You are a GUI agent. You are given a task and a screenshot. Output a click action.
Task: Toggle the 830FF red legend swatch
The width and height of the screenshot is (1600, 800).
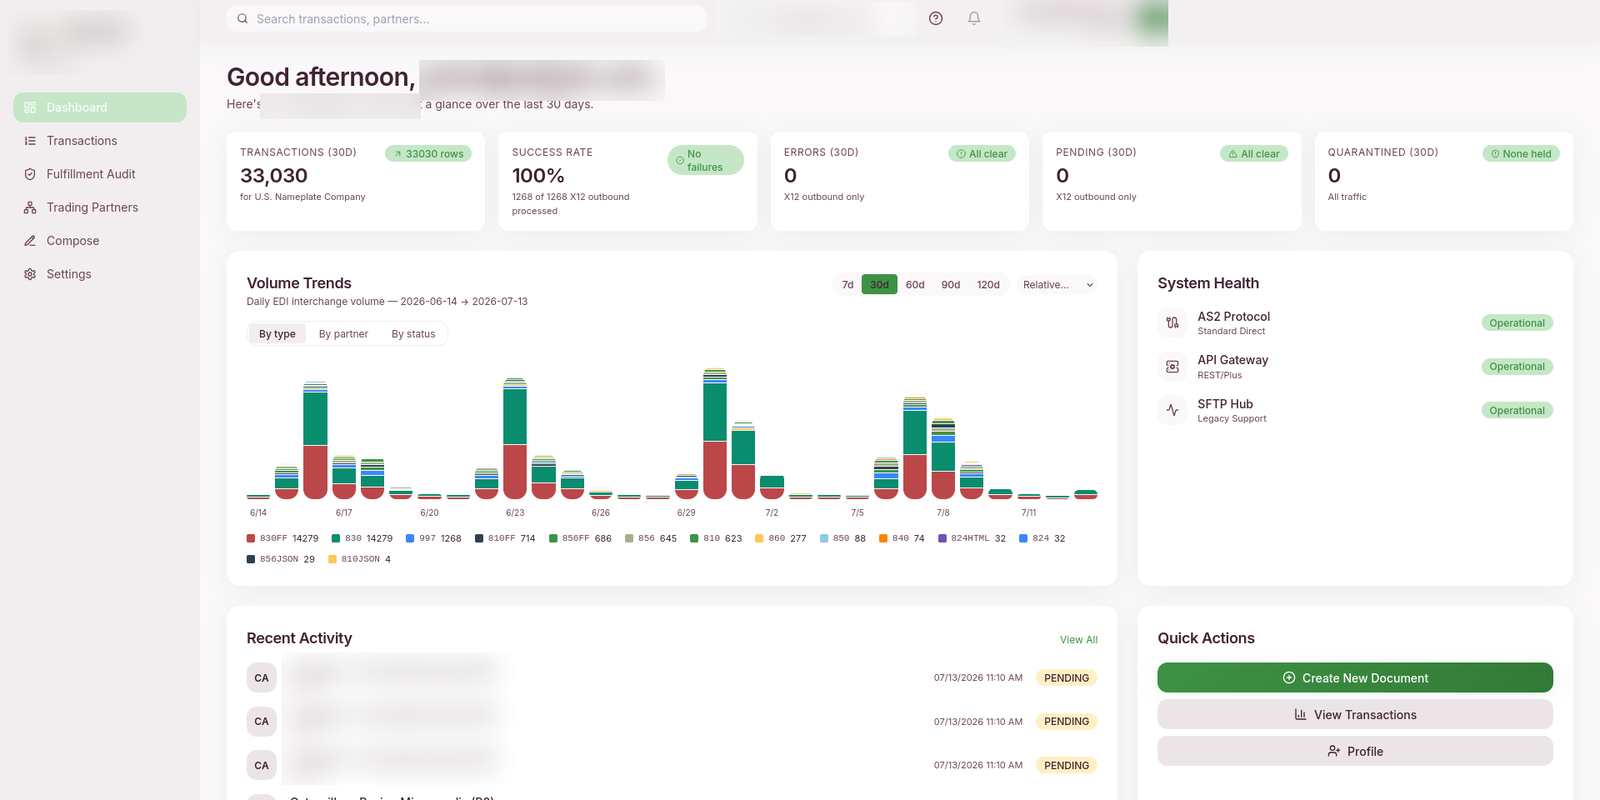pos(251,538)
